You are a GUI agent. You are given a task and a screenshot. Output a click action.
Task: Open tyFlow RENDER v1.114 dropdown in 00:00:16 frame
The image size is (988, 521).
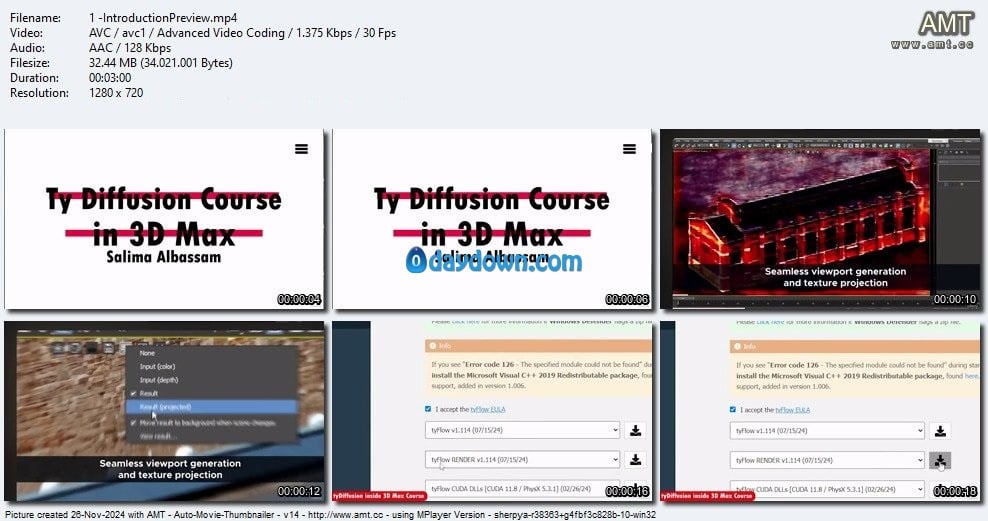click(x=522, y=460)
